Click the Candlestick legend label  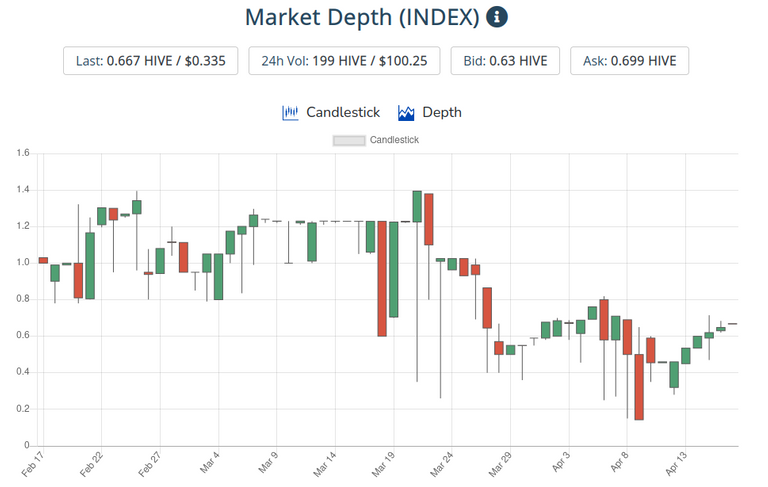point(394,140)
